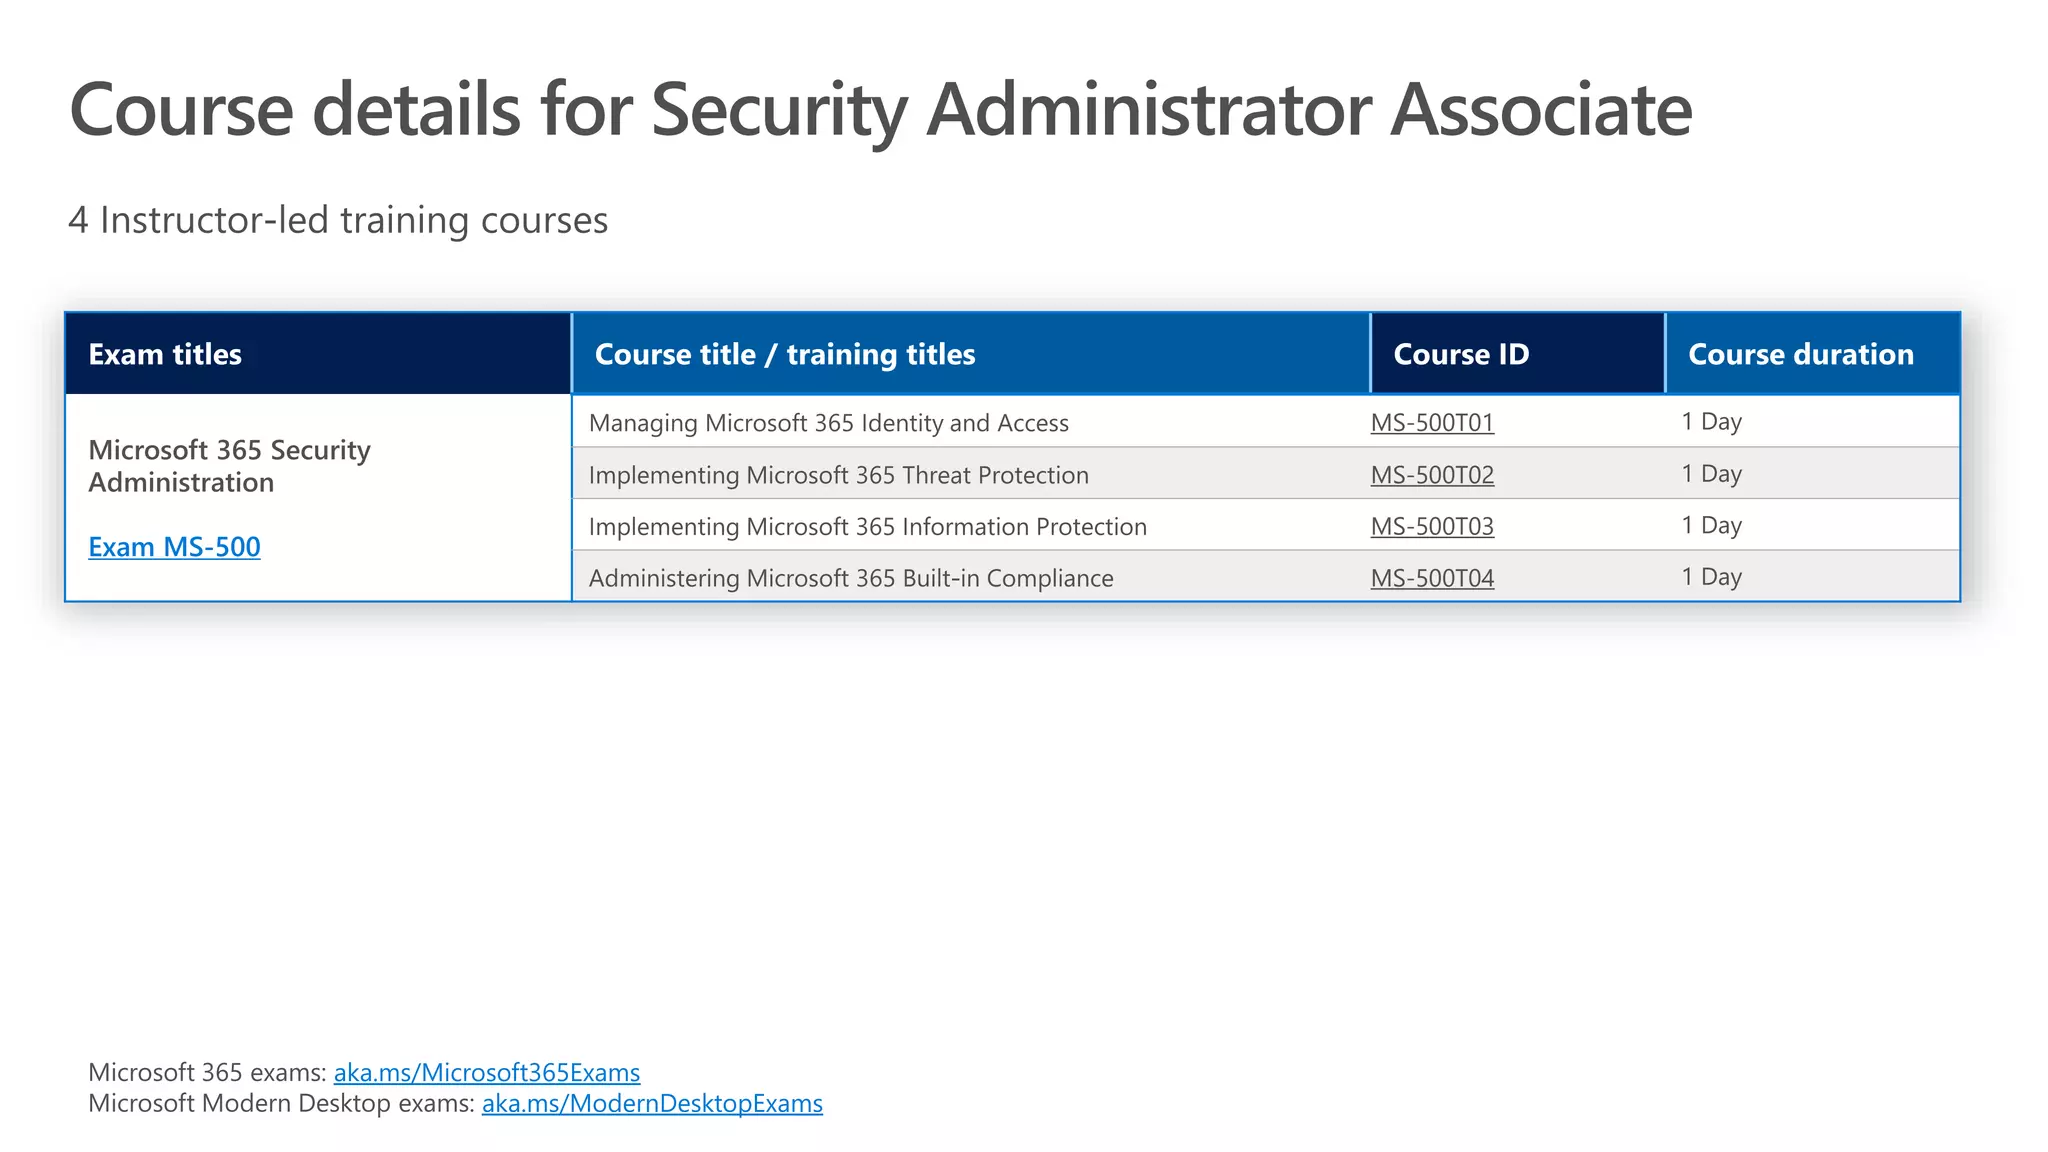This screenshot has width=2048, height=1152.
Task: Click 'Course title / training titles' header
Action: point(970,354)
